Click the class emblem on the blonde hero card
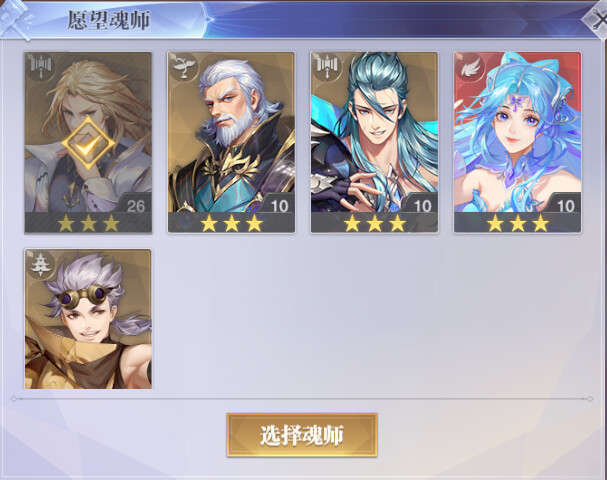The image size is (607, 480). click(41, 67)
